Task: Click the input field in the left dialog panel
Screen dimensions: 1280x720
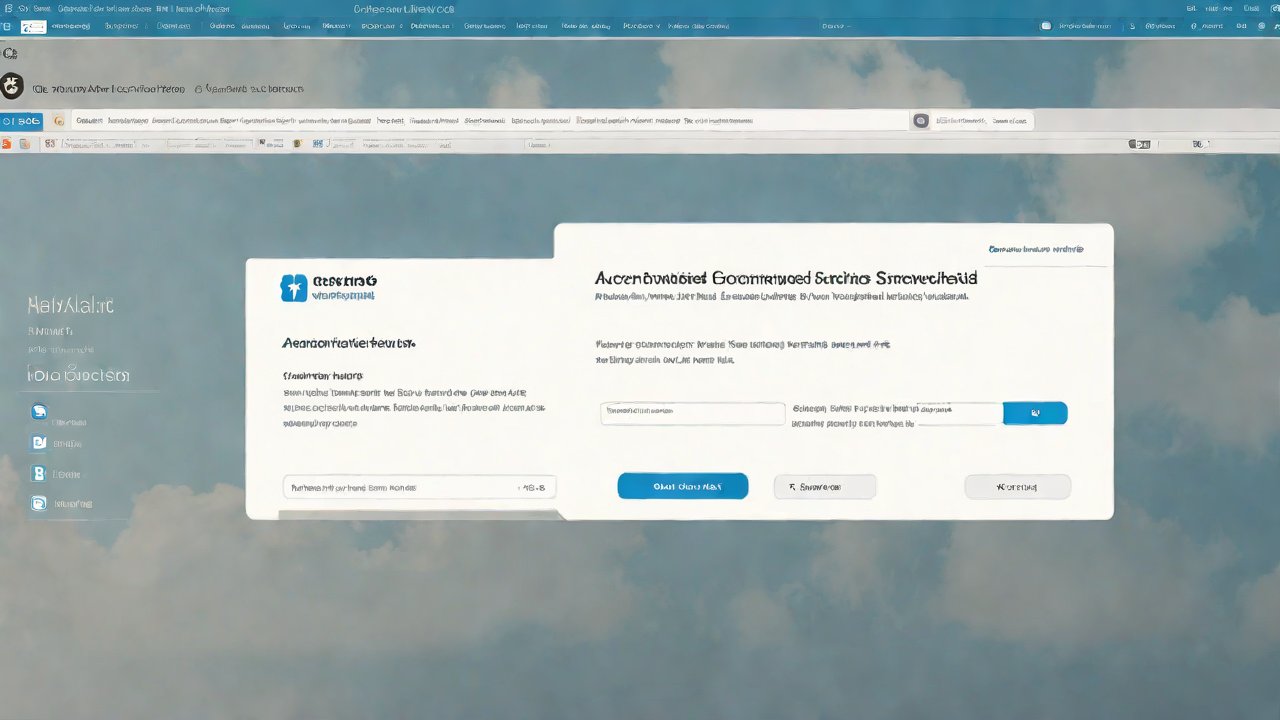Action: point(419,488)
